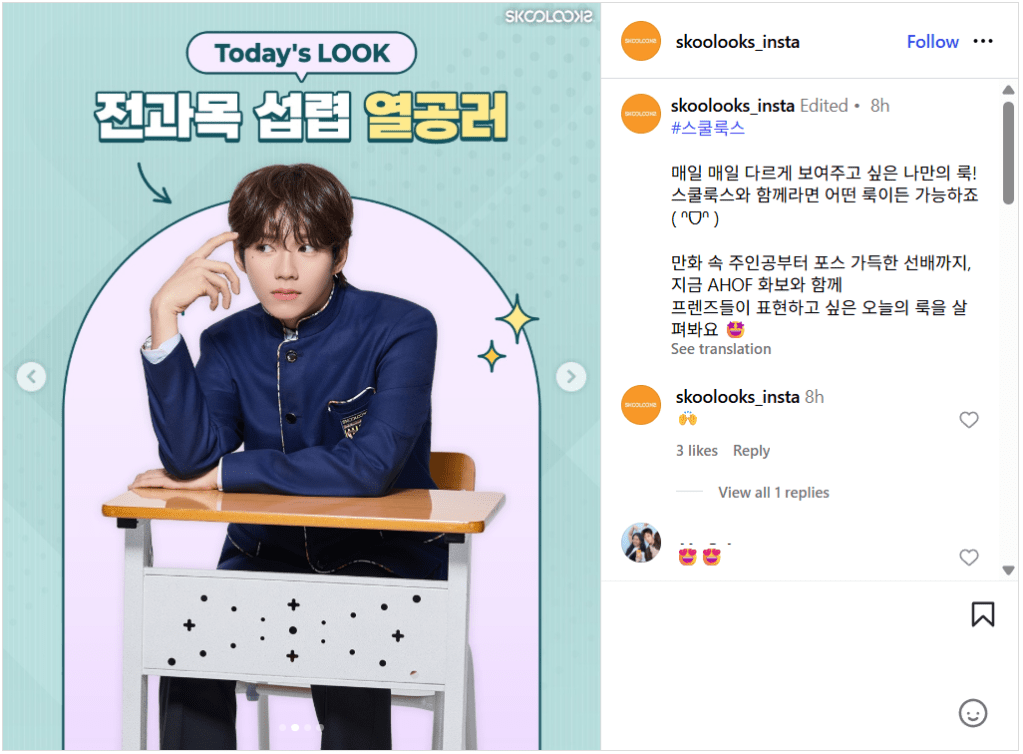This screenshot has height=754, width=1023.
Task: Open skoolooks_insta username in post header
Action: click(739, 42)
